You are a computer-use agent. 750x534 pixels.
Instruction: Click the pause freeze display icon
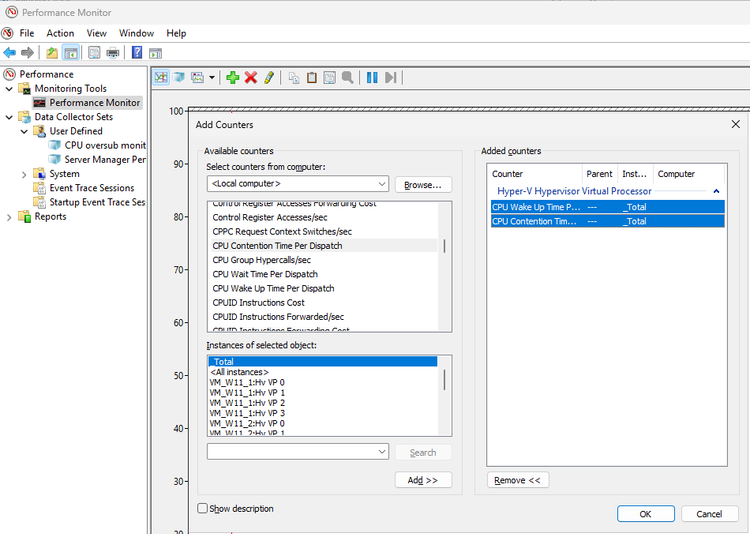point(372,77)
